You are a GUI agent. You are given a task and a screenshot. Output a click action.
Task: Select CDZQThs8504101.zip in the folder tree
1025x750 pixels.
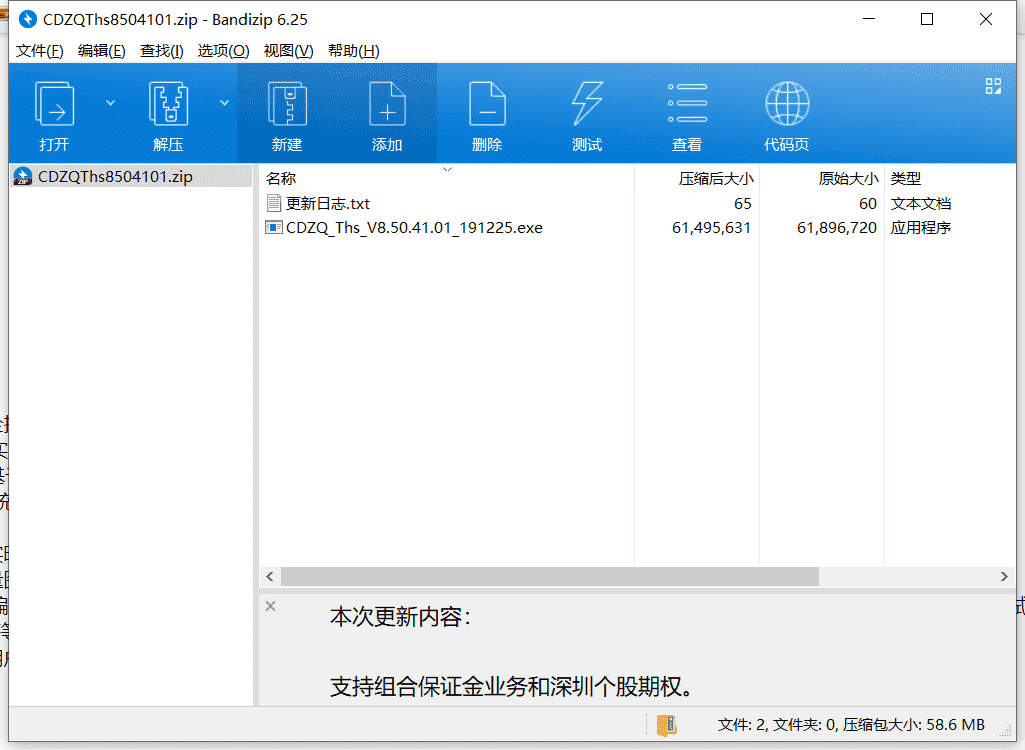[x=131, y=177]
